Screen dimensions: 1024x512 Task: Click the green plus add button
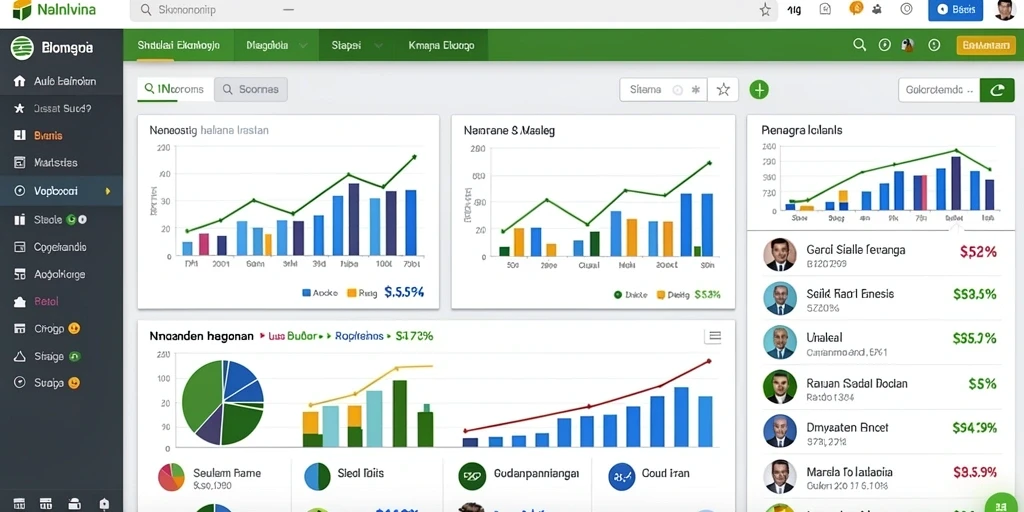(x=759, y=89)
